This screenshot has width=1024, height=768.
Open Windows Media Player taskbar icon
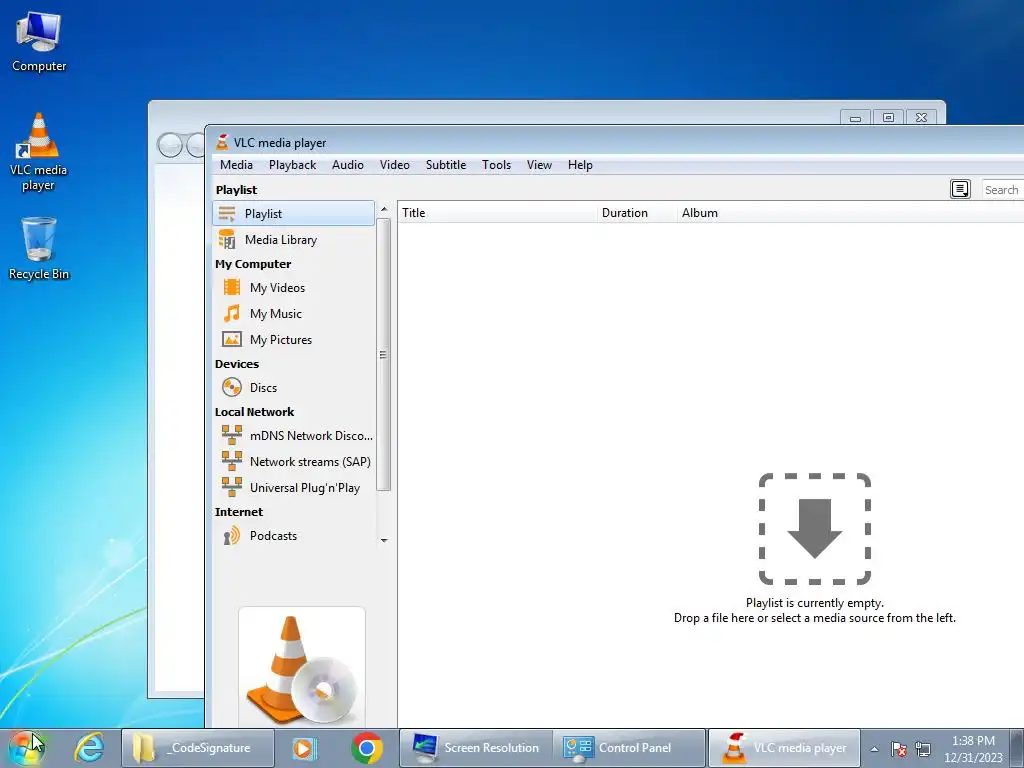(x=304, y=748)
